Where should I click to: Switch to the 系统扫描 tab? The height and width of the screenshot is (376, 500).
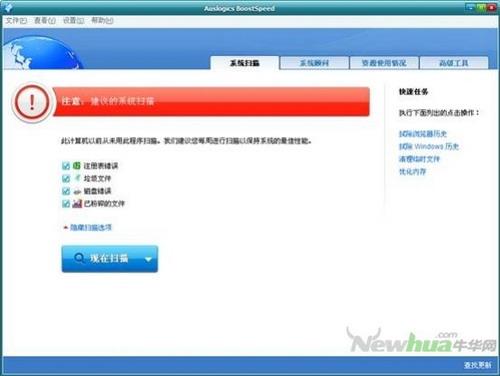[245, 63]
